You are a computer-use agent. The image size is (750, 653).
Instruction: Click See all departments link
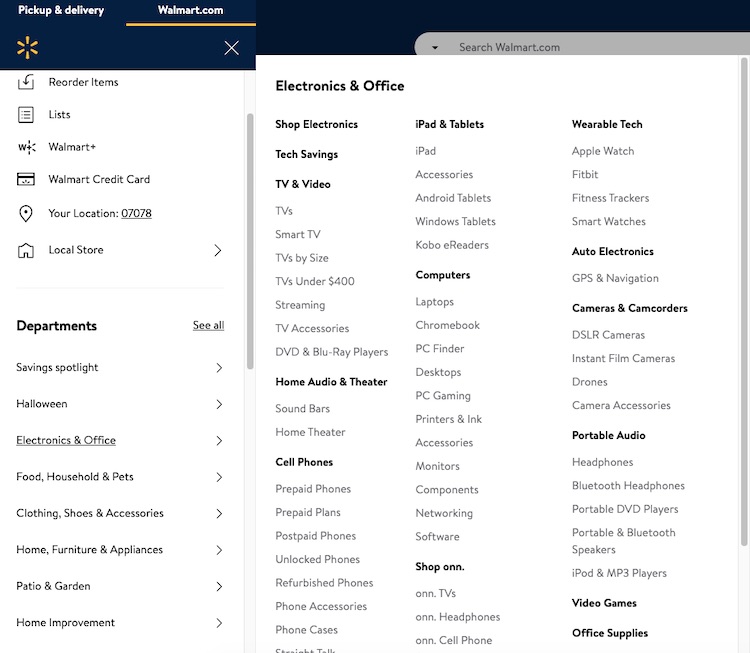208,326
